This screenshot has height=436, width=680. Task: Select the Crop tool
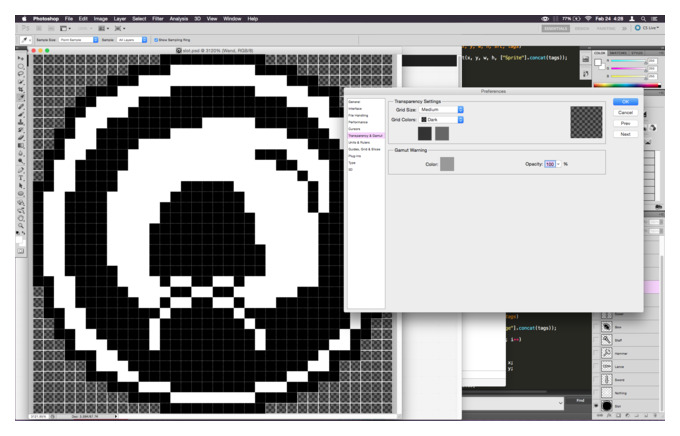[x=20, y=89]
